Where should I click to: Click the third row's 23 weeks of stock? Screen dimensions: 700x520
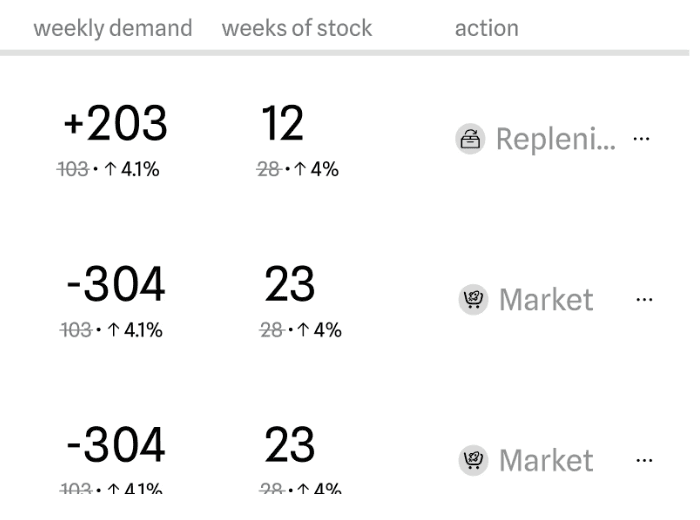[x=290, y=445]
